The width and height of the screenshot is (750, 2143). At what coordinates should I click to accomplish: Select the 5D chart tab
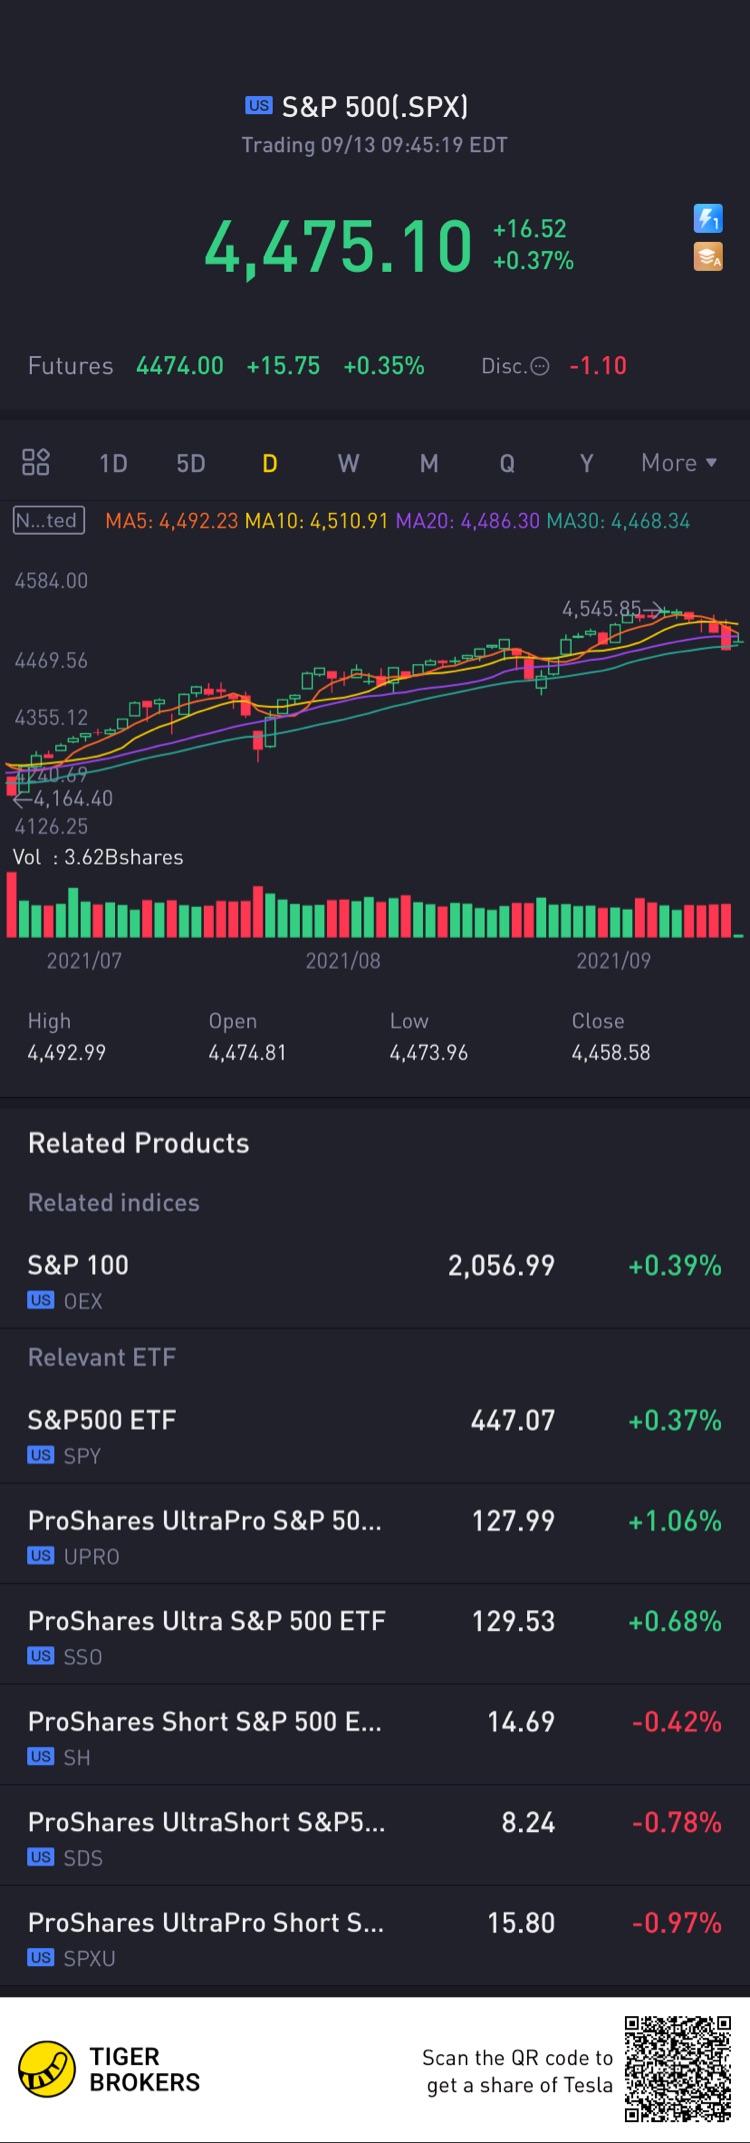coord(191,463)
